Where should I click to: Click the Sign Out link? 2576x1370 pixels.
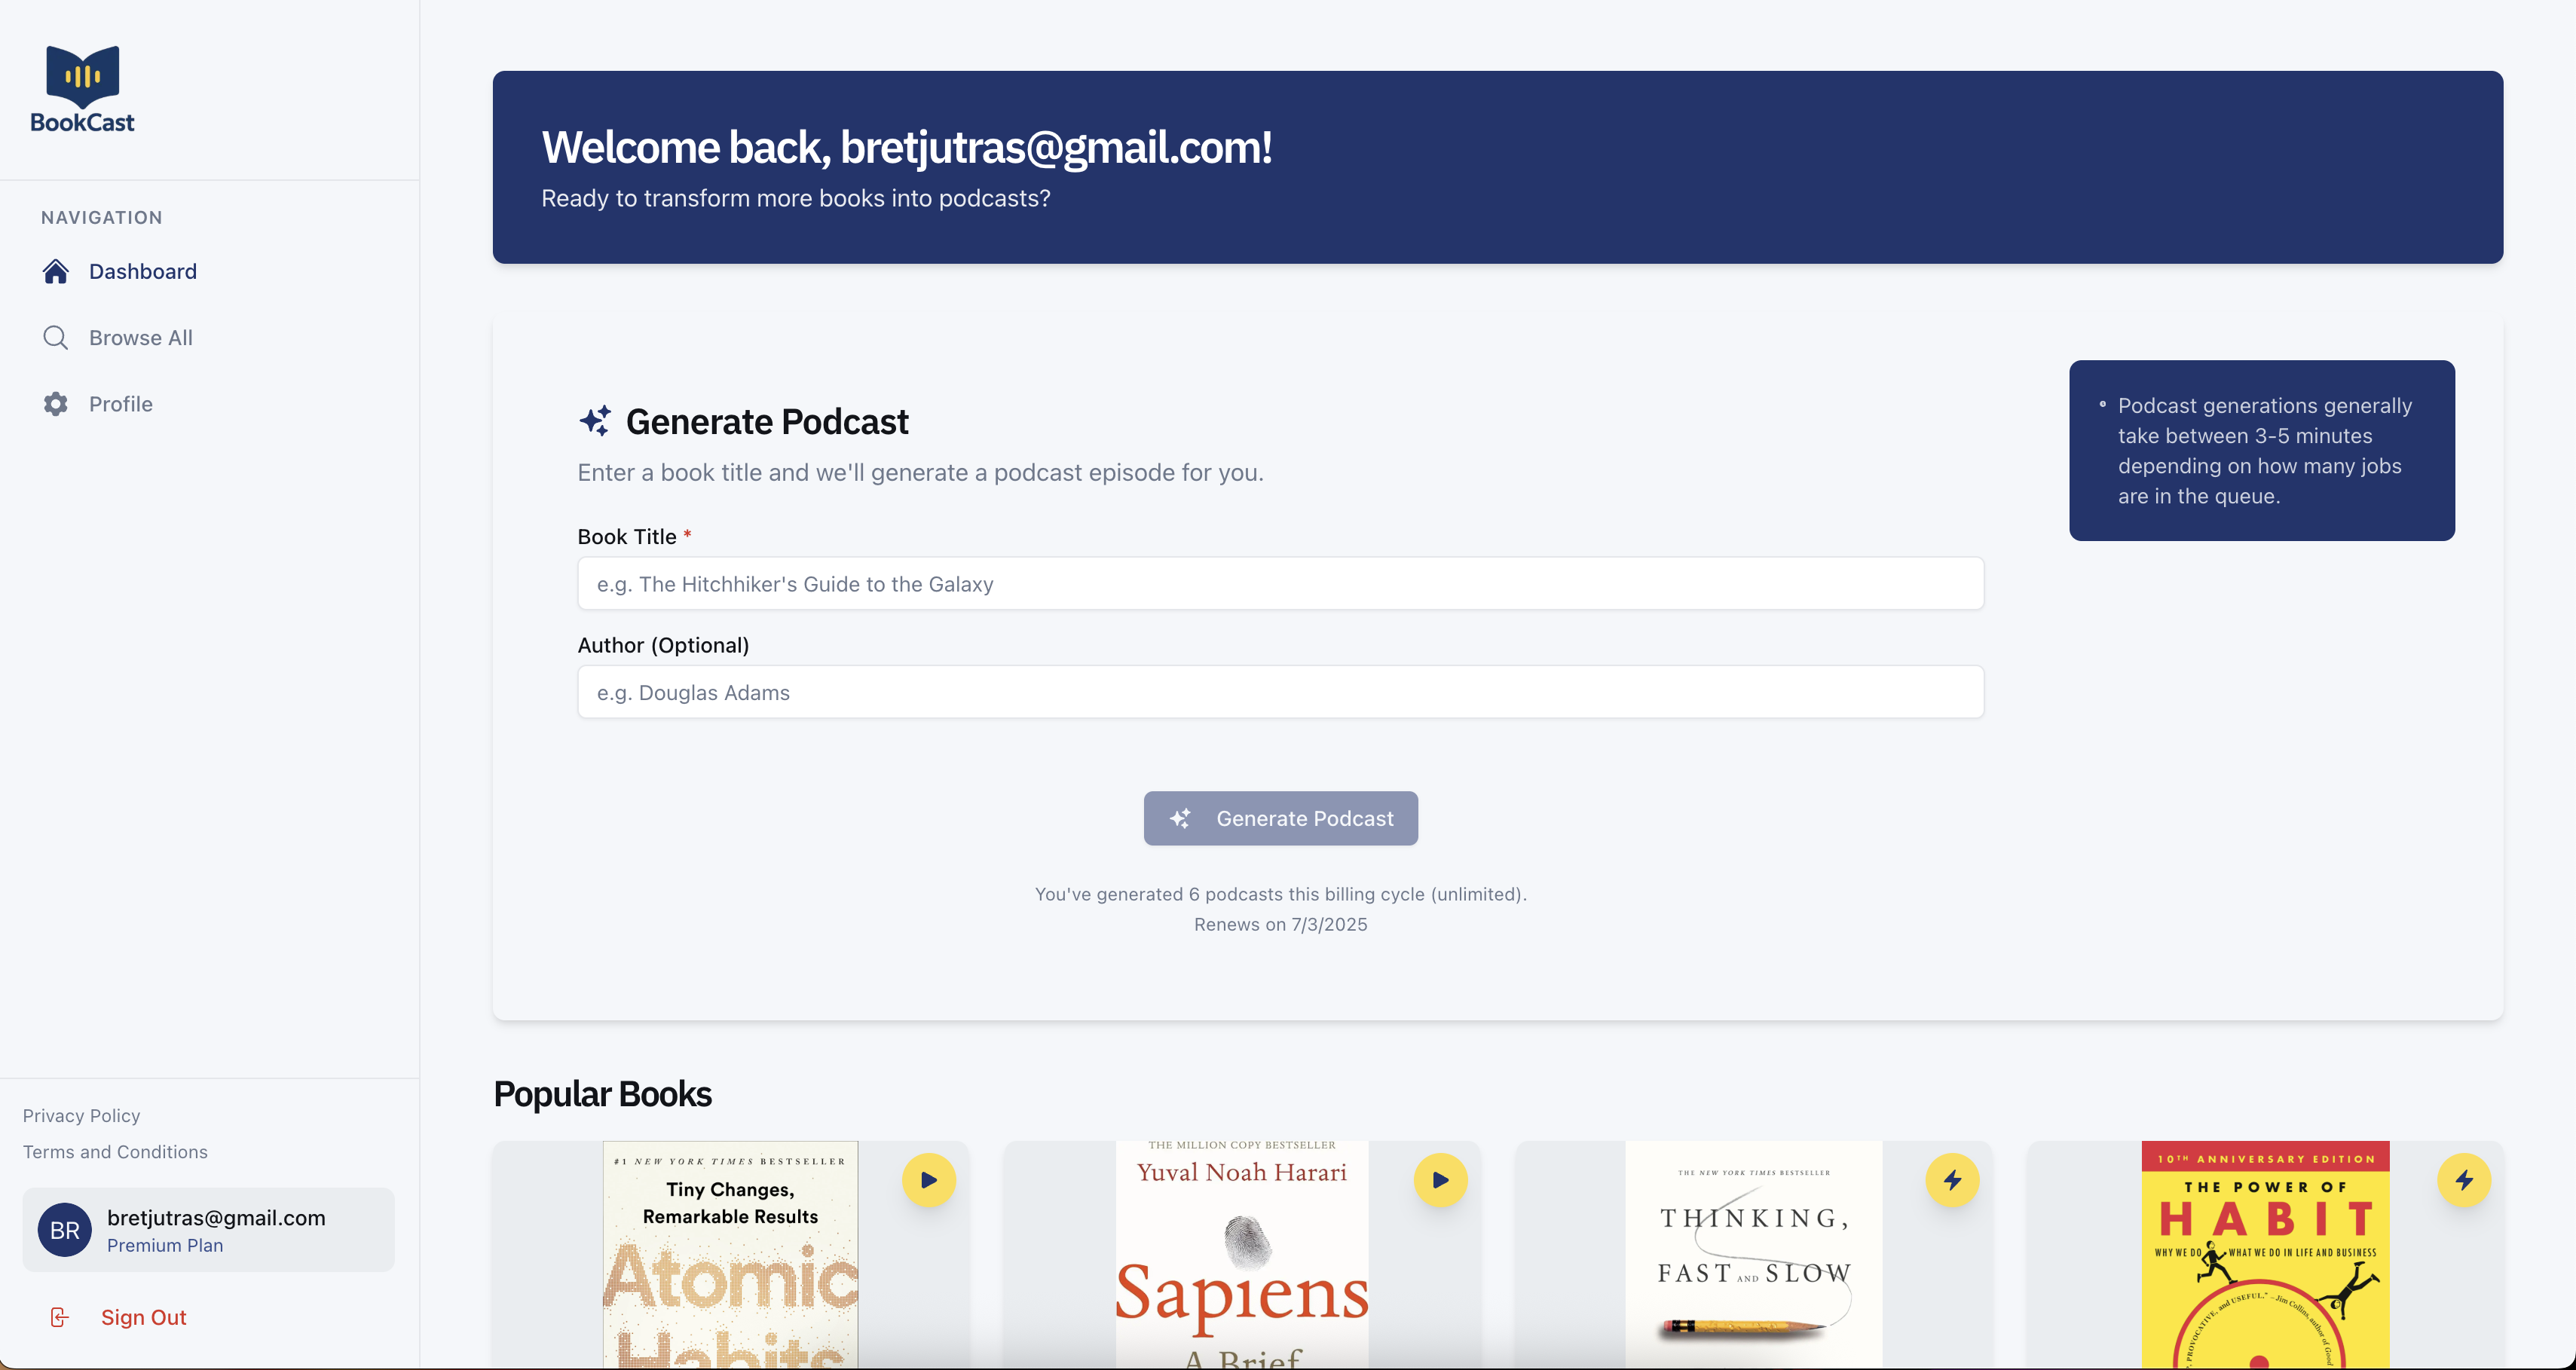[143, 1317]
